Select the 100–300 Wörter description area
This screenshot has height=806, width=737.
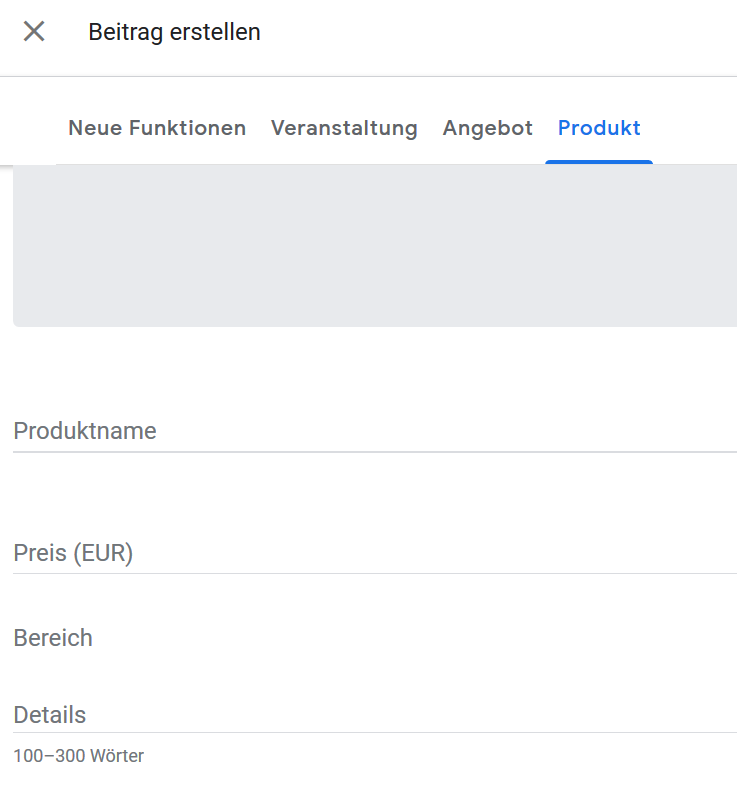78,756
